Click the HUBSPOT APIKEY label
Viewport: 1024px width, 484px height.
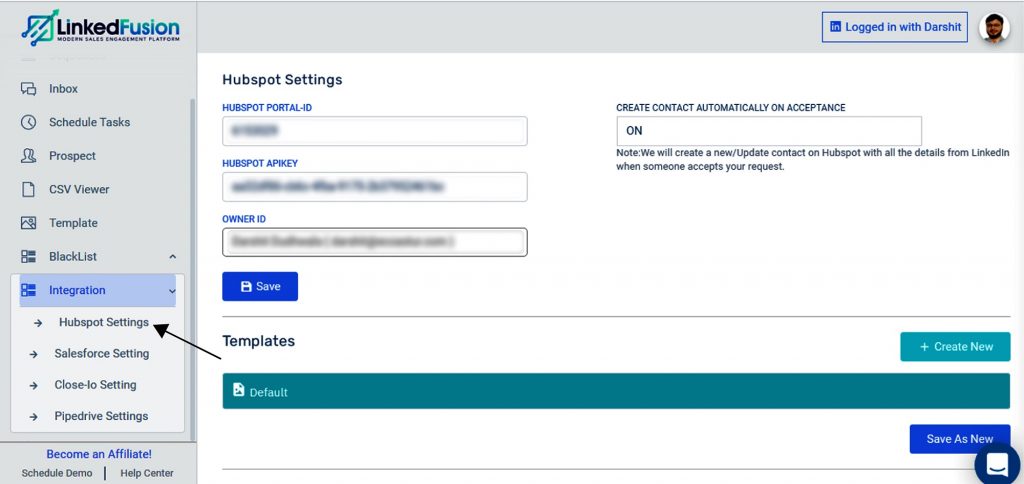pyautogui.click(x=260, y=163)
